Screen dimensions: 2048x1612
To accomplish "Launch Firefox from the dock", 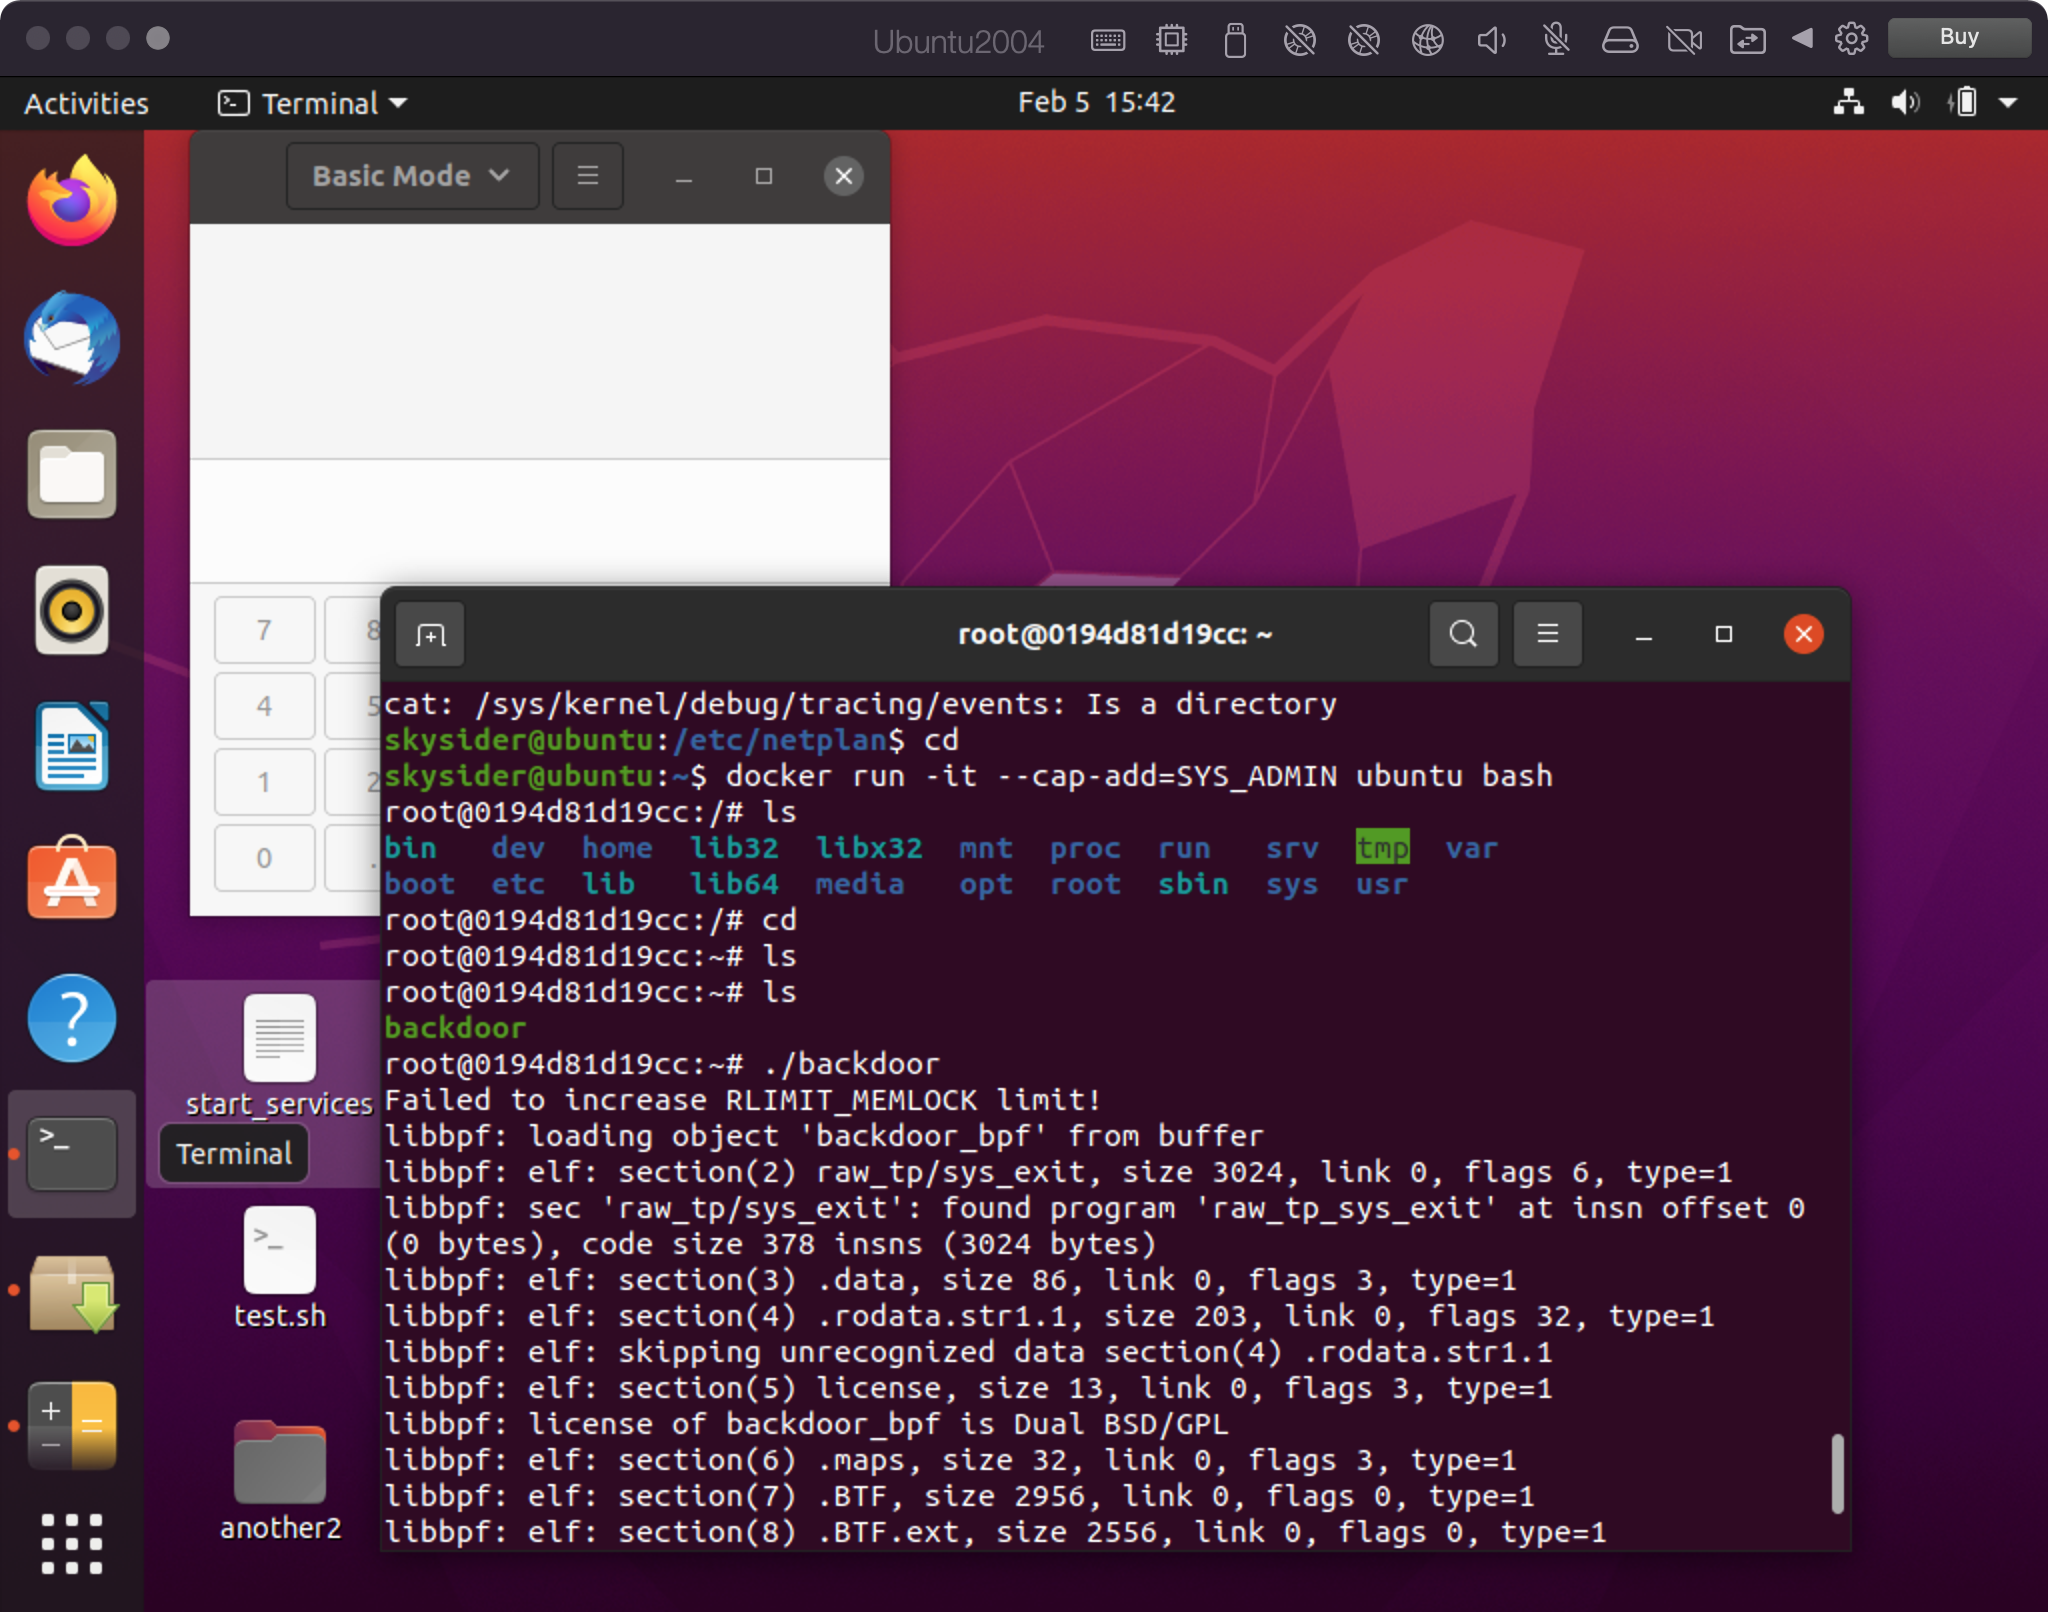I will (x=72, y=202).
